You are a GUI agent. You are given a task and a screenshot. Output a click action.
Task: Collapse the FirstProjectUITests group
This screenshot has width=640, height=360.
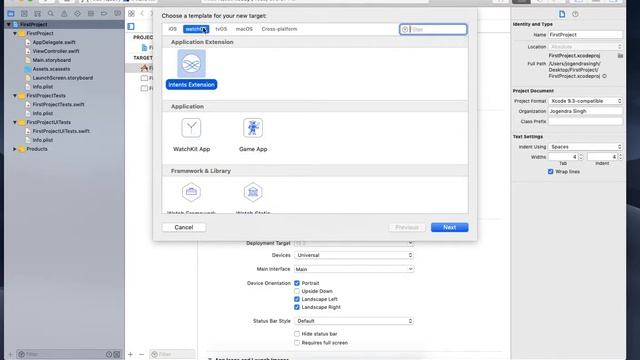15,122
